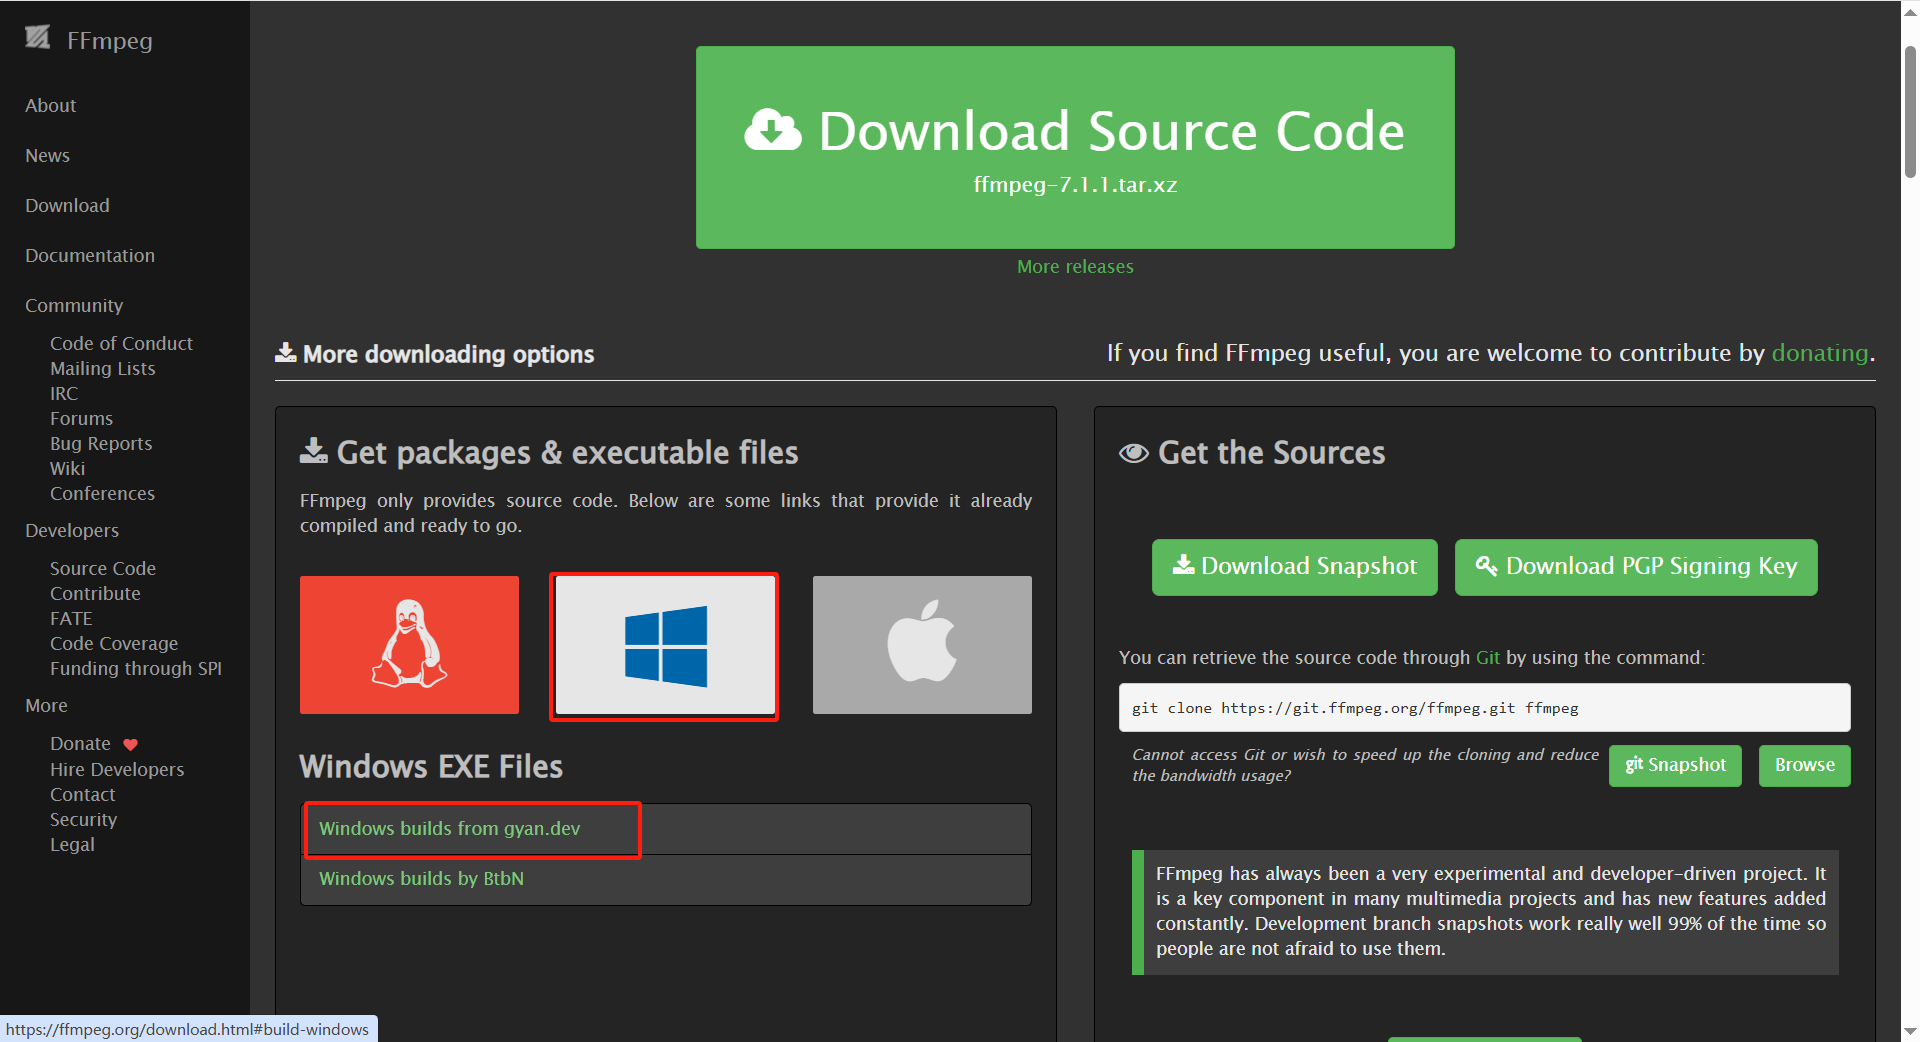Follow the donating link
The image size is (1920, 1042).
click(1819, 353)
